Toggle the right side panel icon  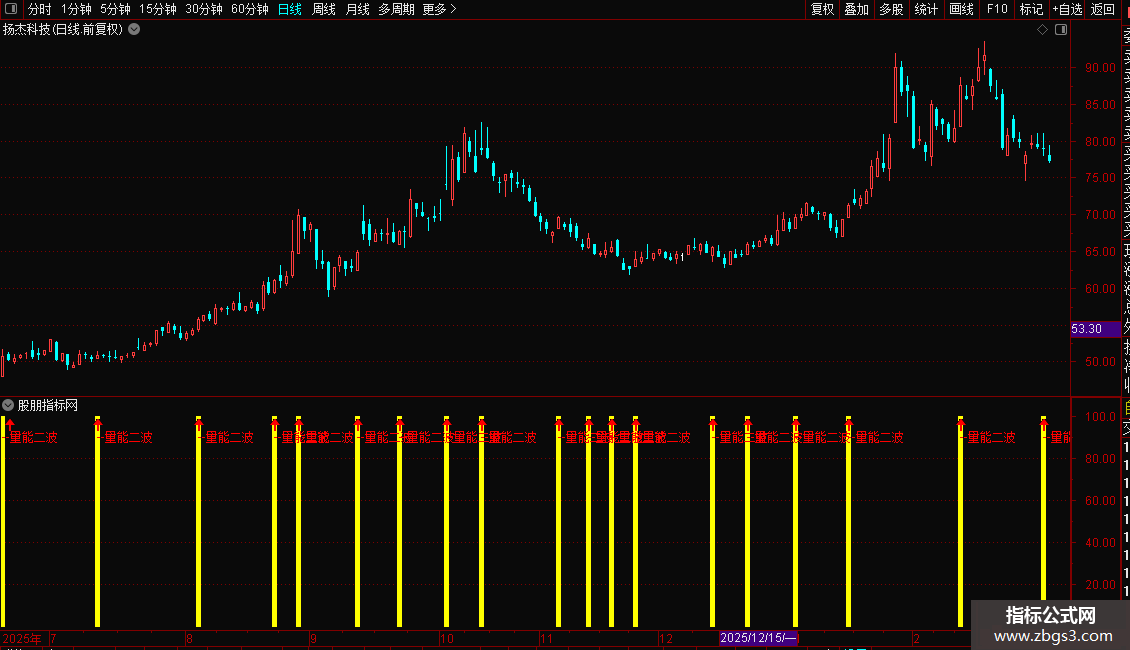tap(1061, 30)
